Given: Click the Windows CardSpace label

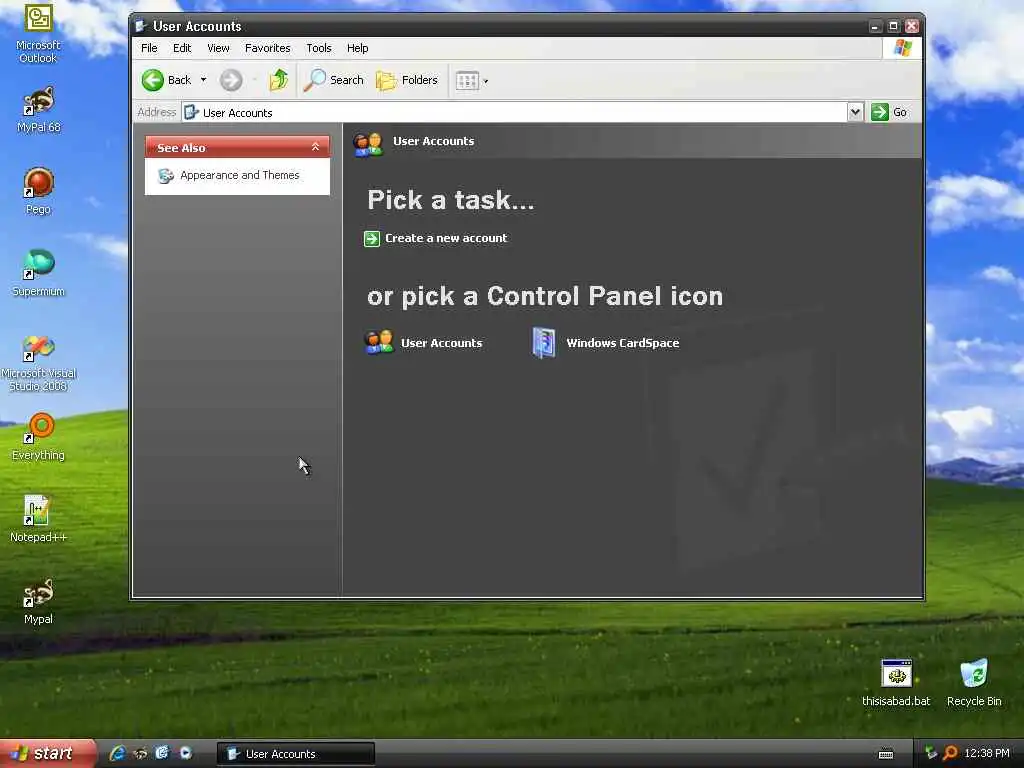Looking at the screenshot, I should point(623,343).
